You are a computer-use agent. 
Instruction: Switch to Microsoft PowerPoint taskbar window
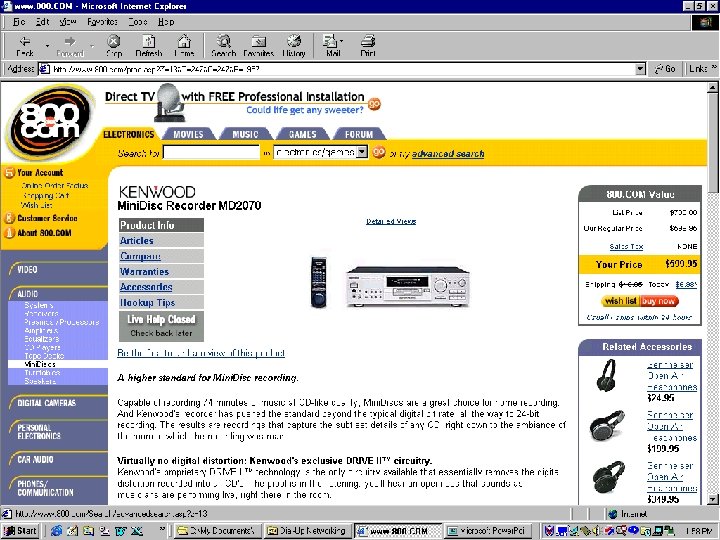(x=489, y=531)
